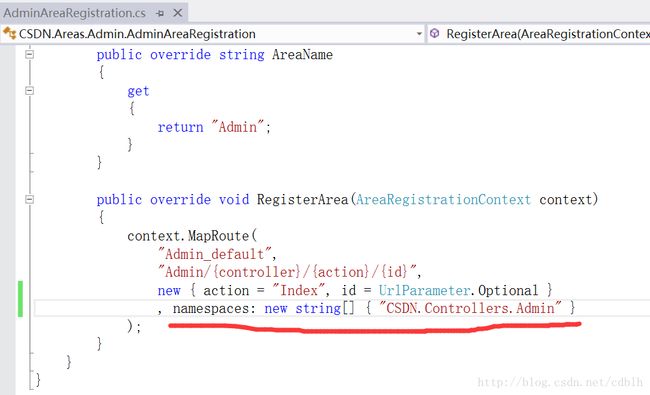Image resolution: width=650 pixels, height=395 pixels.
Task: Click the "CSDN.Controllers.Admin" namespace string
Action: pos(471,308)
